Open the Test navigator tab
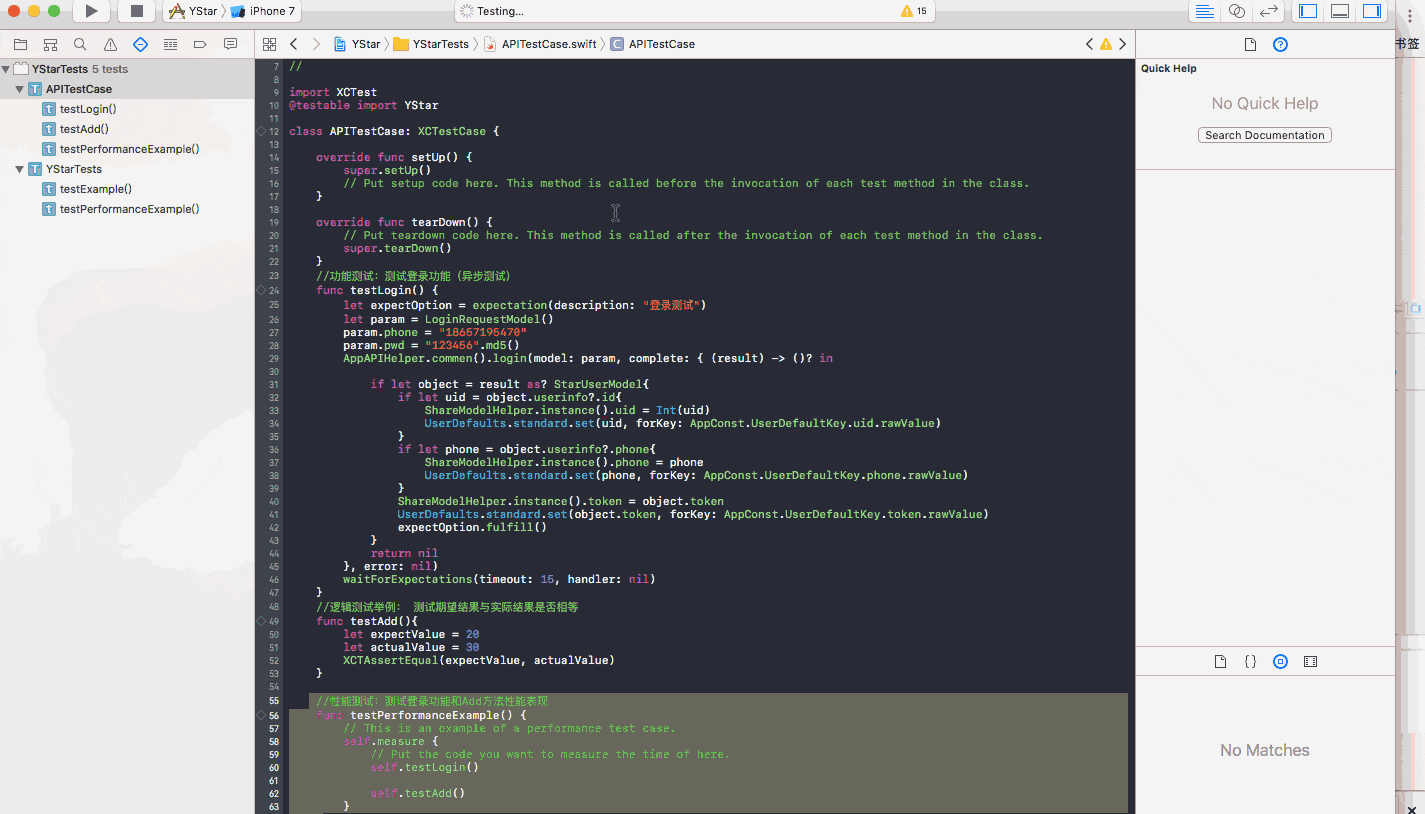The image size is (1425, 814). 140,45
